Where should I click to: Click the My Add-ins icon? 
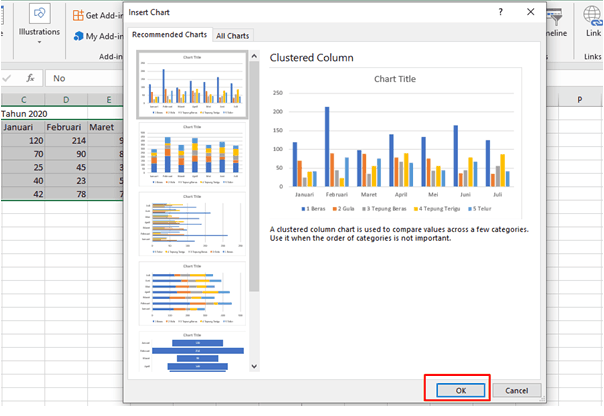tap(78, 36)
